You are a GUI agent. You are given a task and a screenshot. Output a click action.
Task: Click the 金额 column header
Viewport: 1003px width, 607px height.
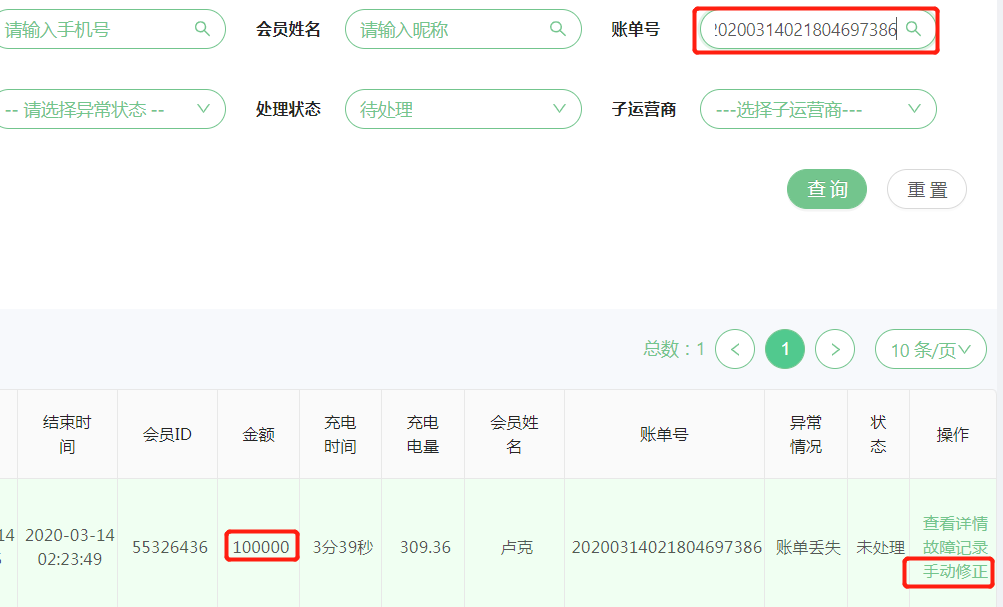[x=258, y=435]
